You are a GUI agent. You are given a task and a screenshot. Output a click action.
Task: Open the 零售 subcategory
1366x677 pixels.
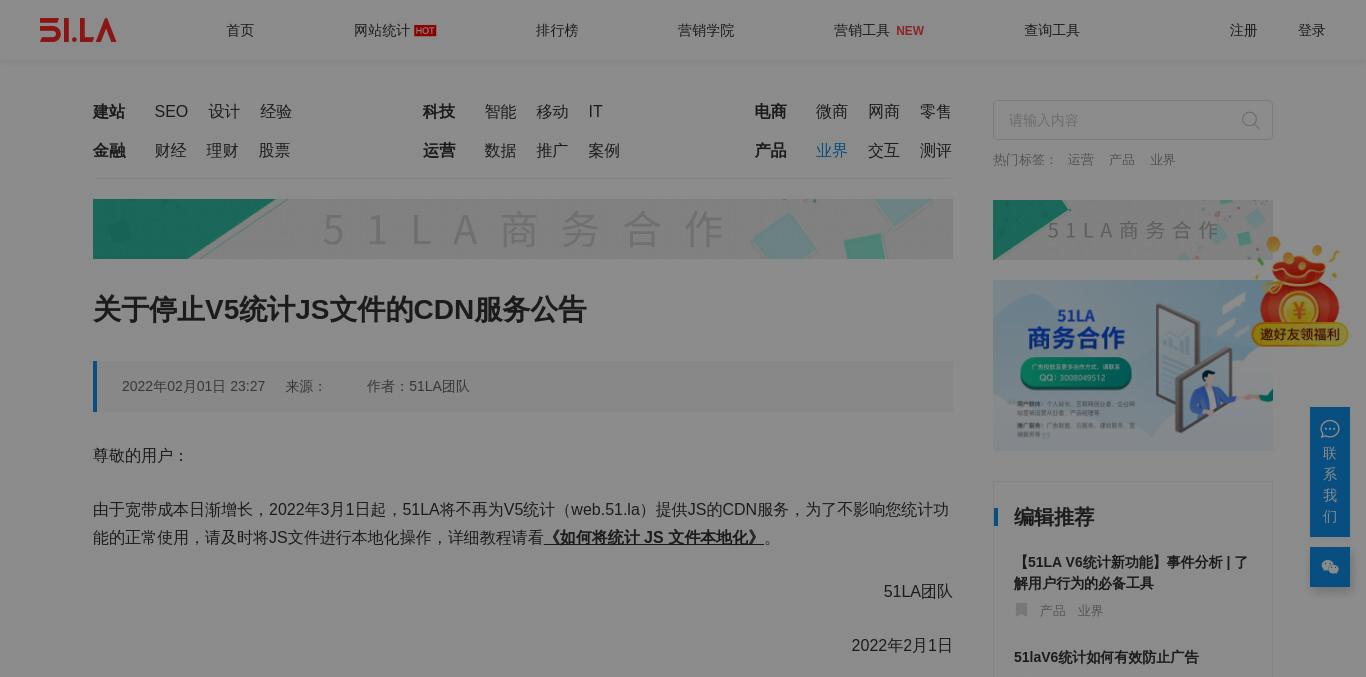coord(936,112)
